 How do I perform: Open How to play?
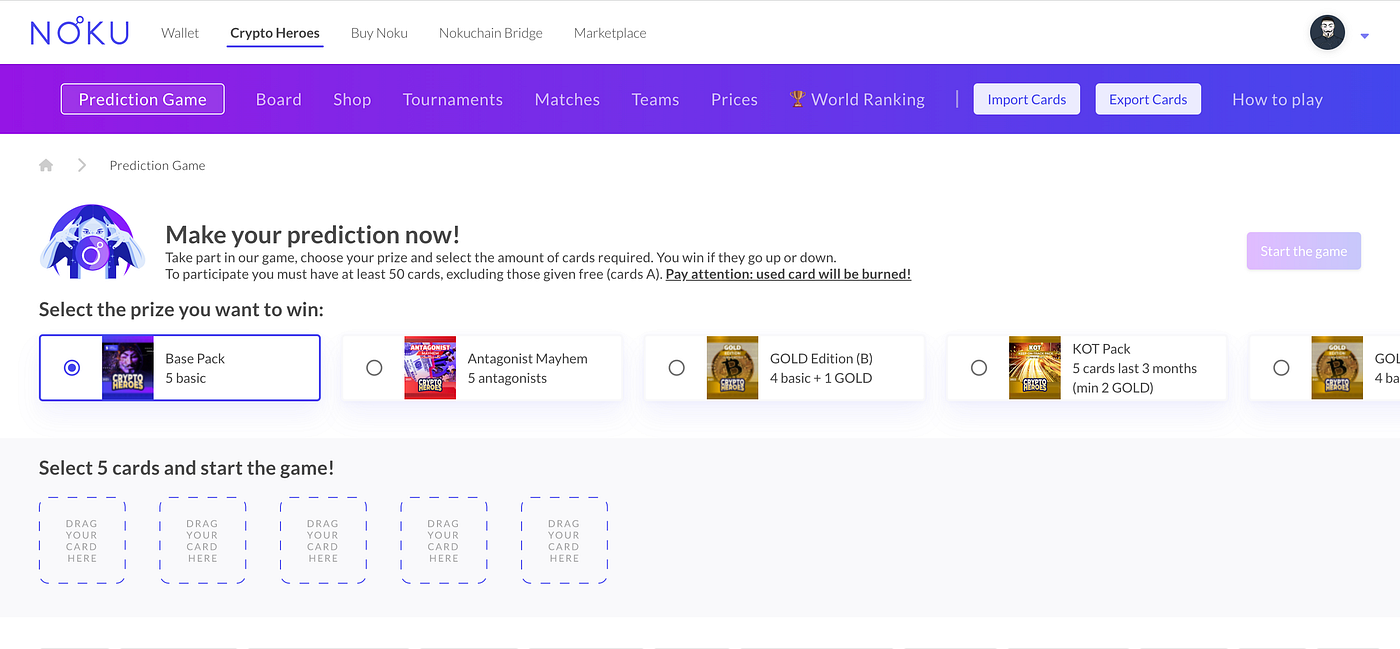coord(1277,99)
